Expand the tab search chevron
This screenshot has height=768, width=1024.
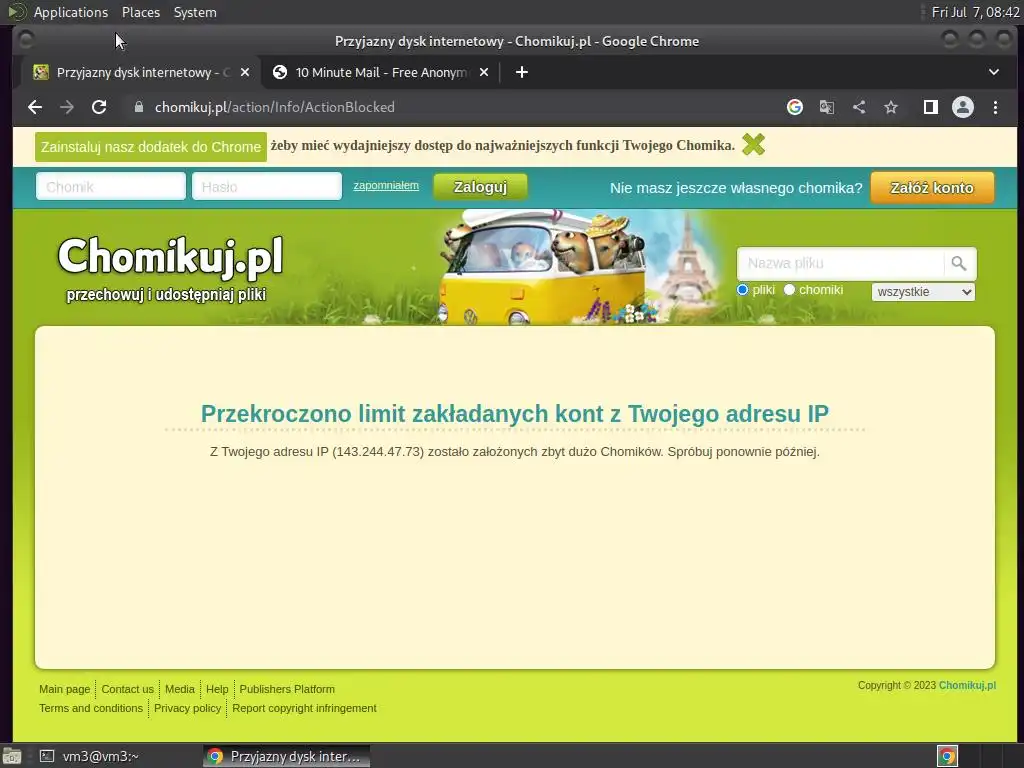click(994, 72)
